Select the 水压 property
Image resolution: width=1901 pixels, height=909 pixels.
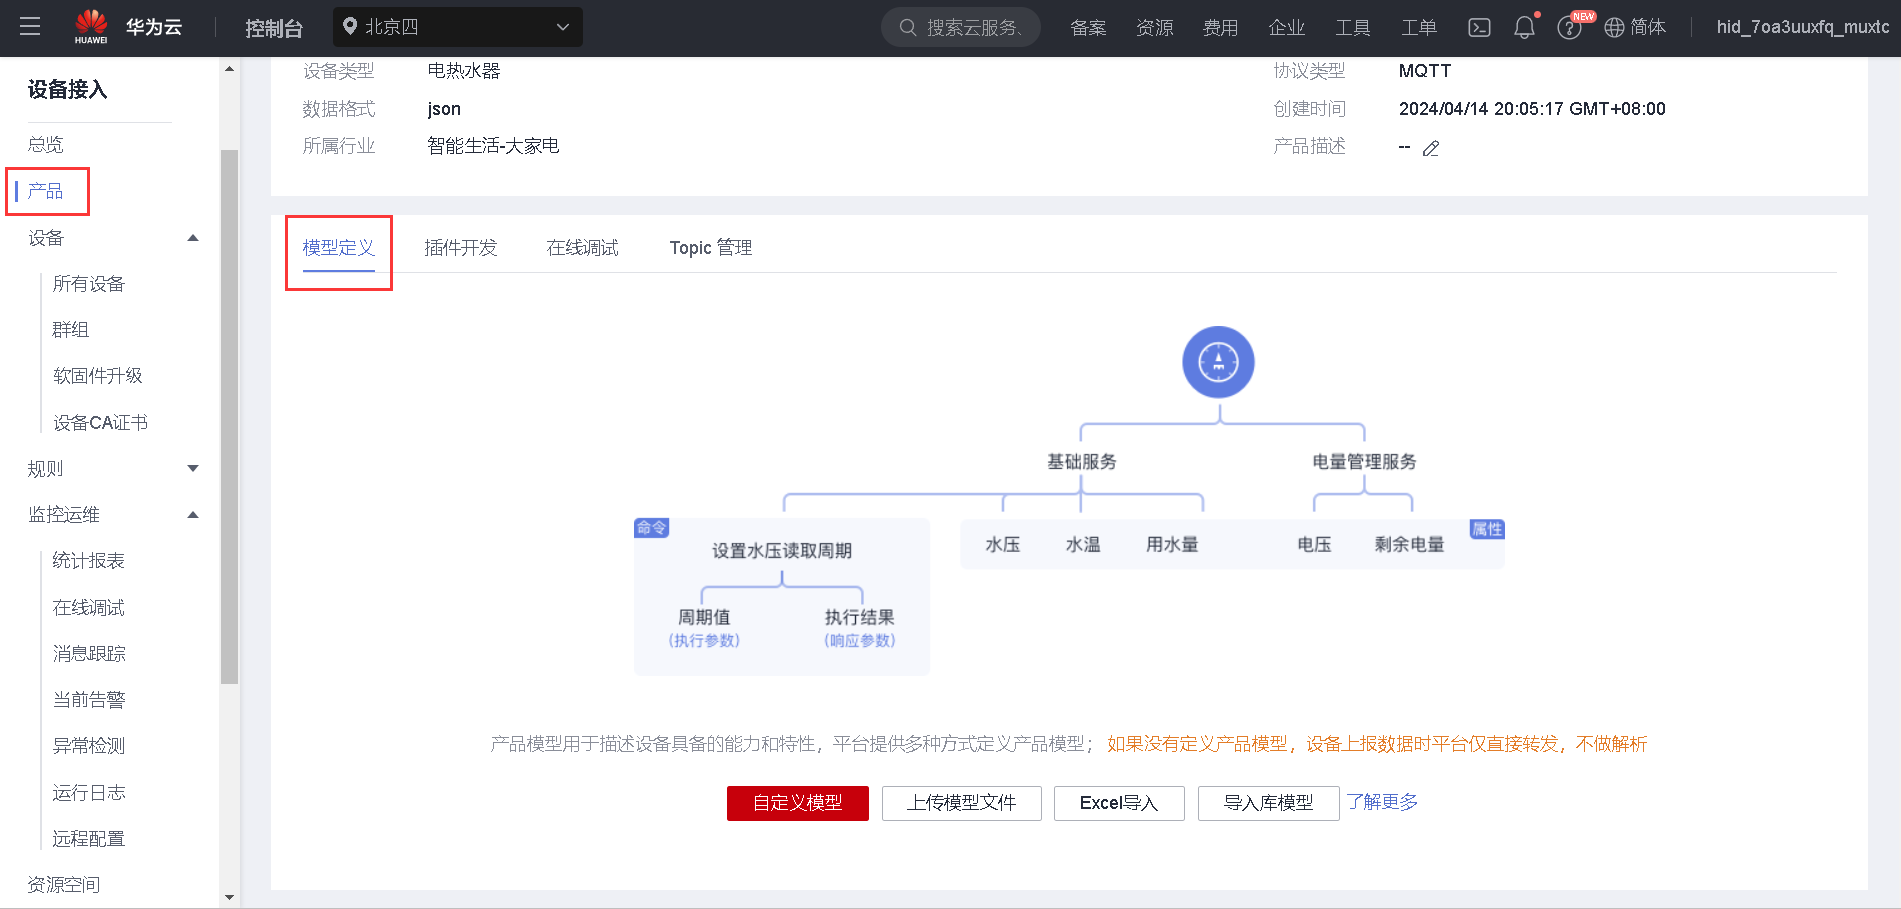click(1003, 545)
